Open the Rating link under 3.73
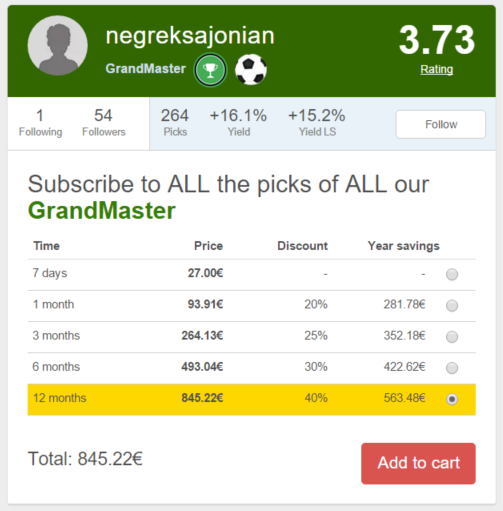Image resolution: width=503 pixels, height=511 pixels. click(x=437, y=69)
